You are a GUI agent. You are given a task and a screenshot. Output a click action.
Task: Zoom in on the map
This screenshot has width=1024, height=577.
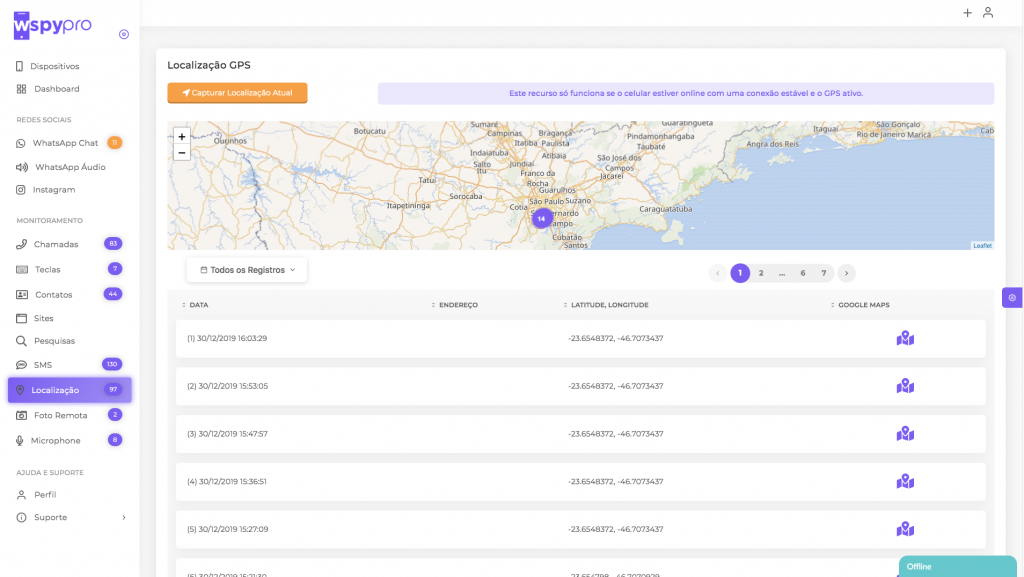tap(182, 136)
